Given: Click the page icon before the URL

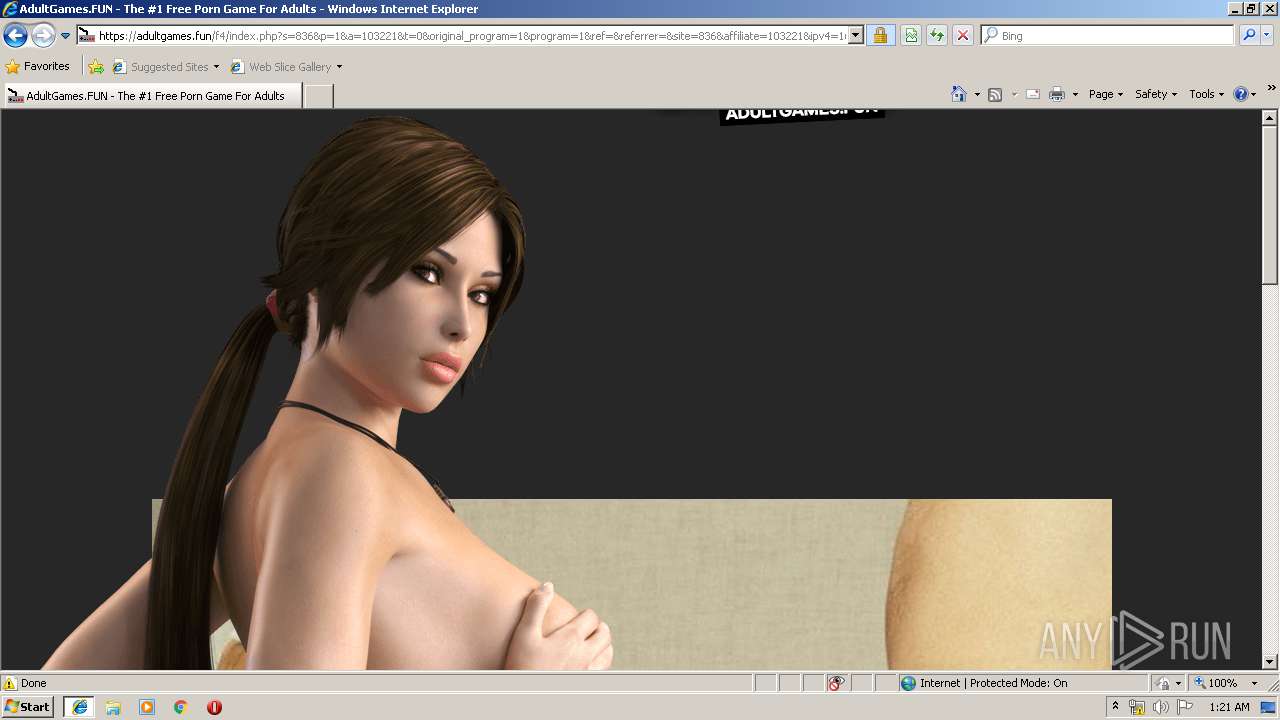Looking at the screenshot, I should pos(87,36).
